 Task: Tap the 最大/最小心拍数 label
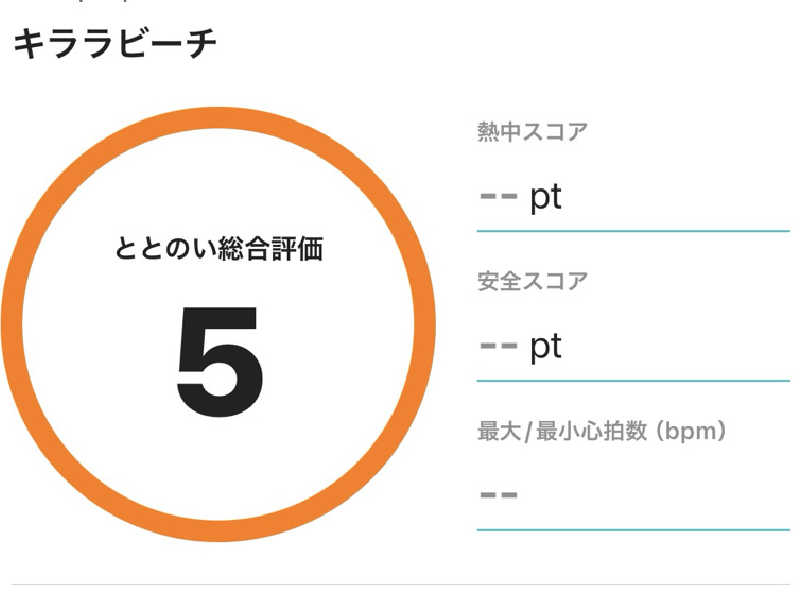pyautogui.click(x=560, y=432)
